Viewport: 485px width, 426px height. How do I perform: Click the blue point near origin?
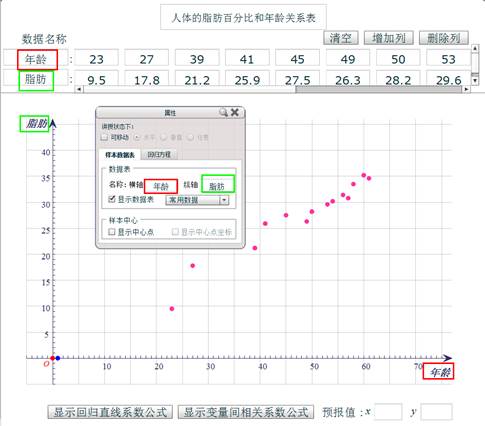click(x=58, y=358)
